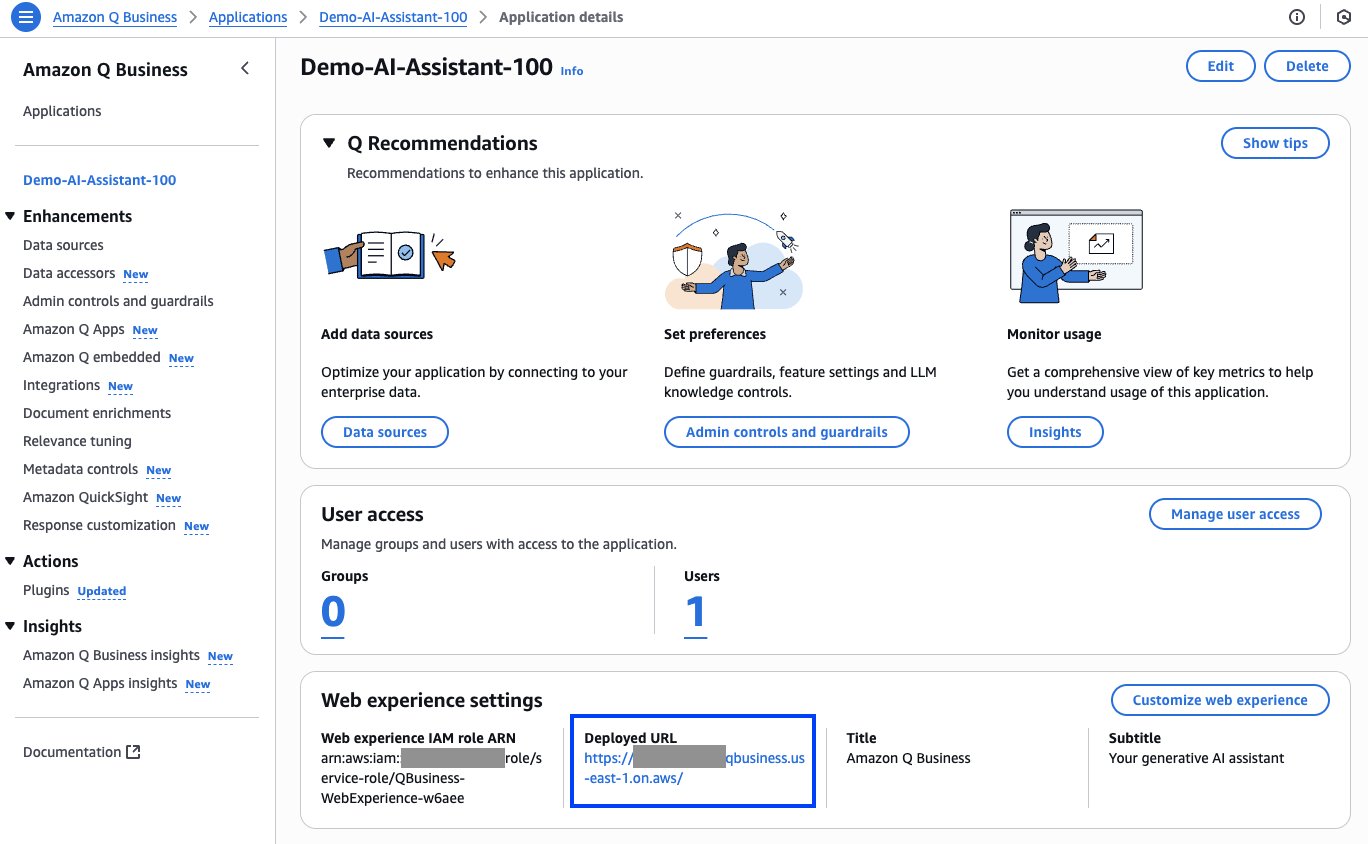Image resolution: width=1368 pixels, height=844 pixels.
Task: Click the Groups count 0 link
Action: [333, 612]
